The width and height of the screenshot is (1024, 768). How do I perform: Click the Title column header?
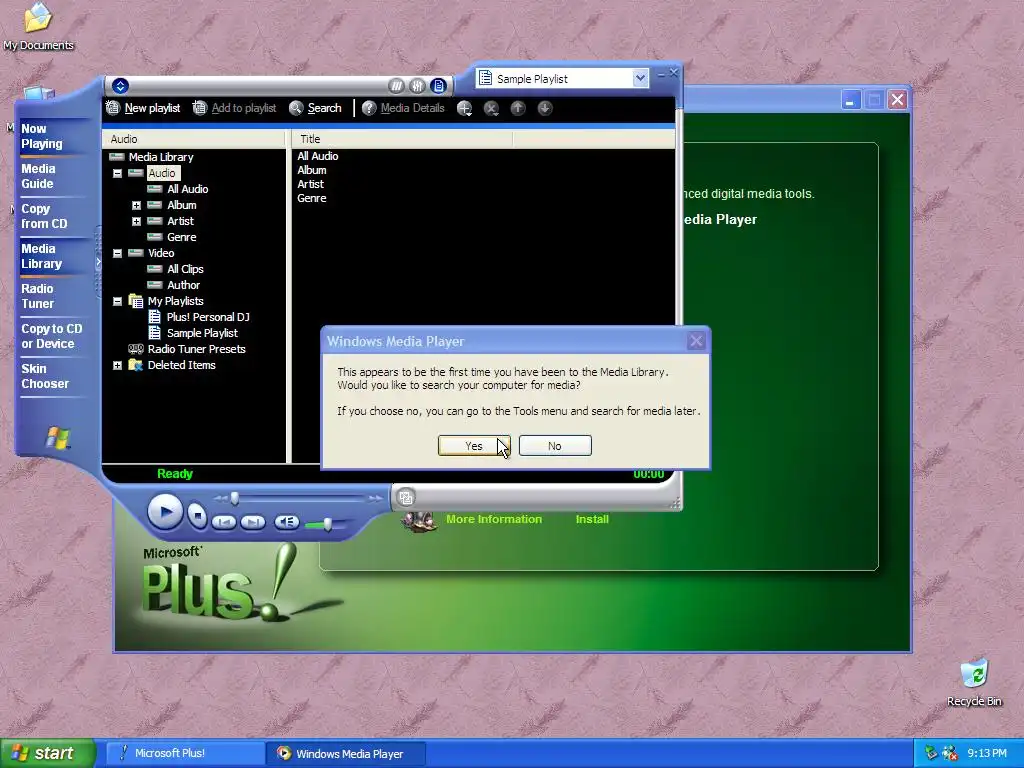click(402, 138)
